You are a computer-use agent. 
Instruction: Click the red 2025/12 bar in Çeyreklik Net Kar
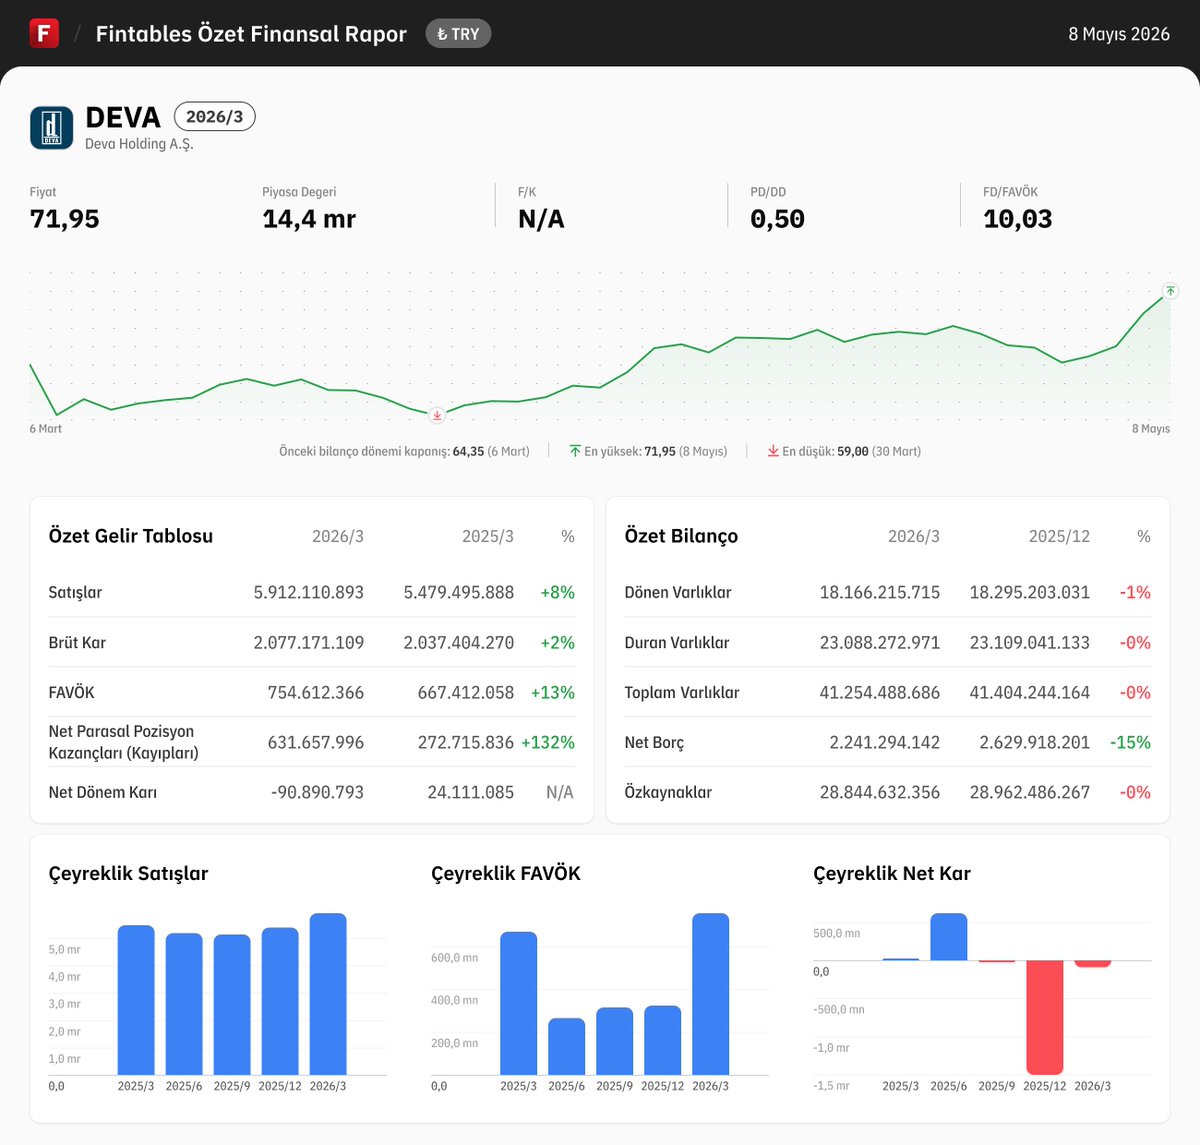[1045, 1017]
